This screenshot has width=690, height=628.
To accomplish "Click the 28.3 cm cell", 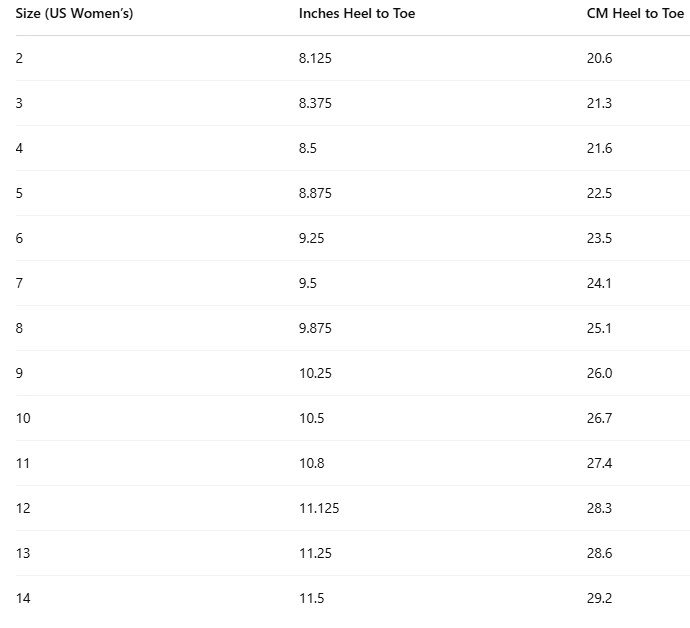I will point(599,508).
